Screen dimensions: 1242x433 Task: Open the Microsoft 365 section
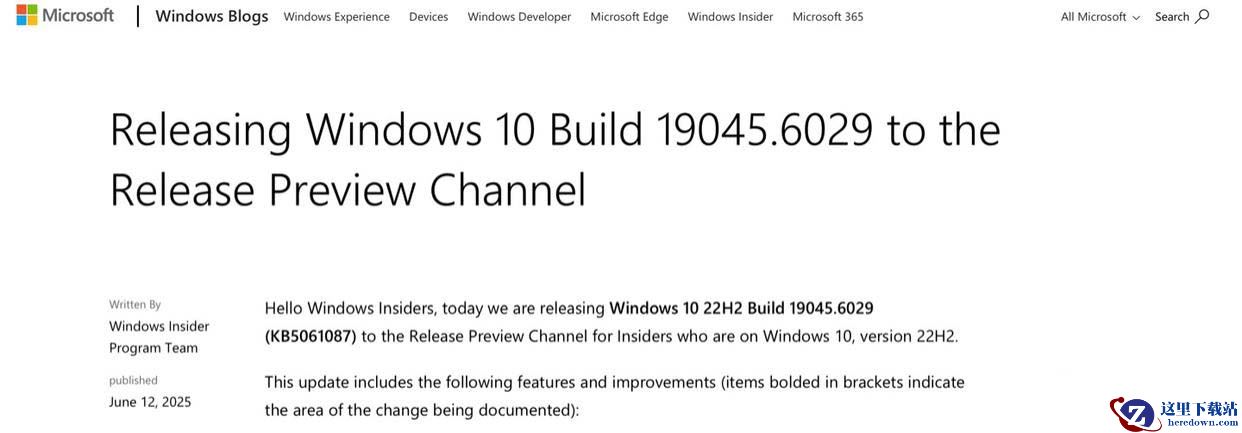(828, 17)
